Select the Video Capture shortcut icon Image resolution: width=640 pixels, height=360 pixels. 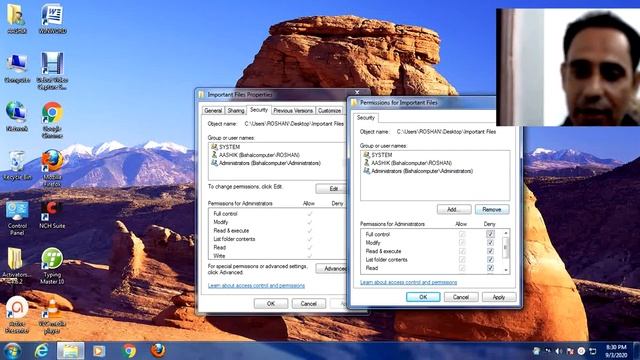click(52, 71)
